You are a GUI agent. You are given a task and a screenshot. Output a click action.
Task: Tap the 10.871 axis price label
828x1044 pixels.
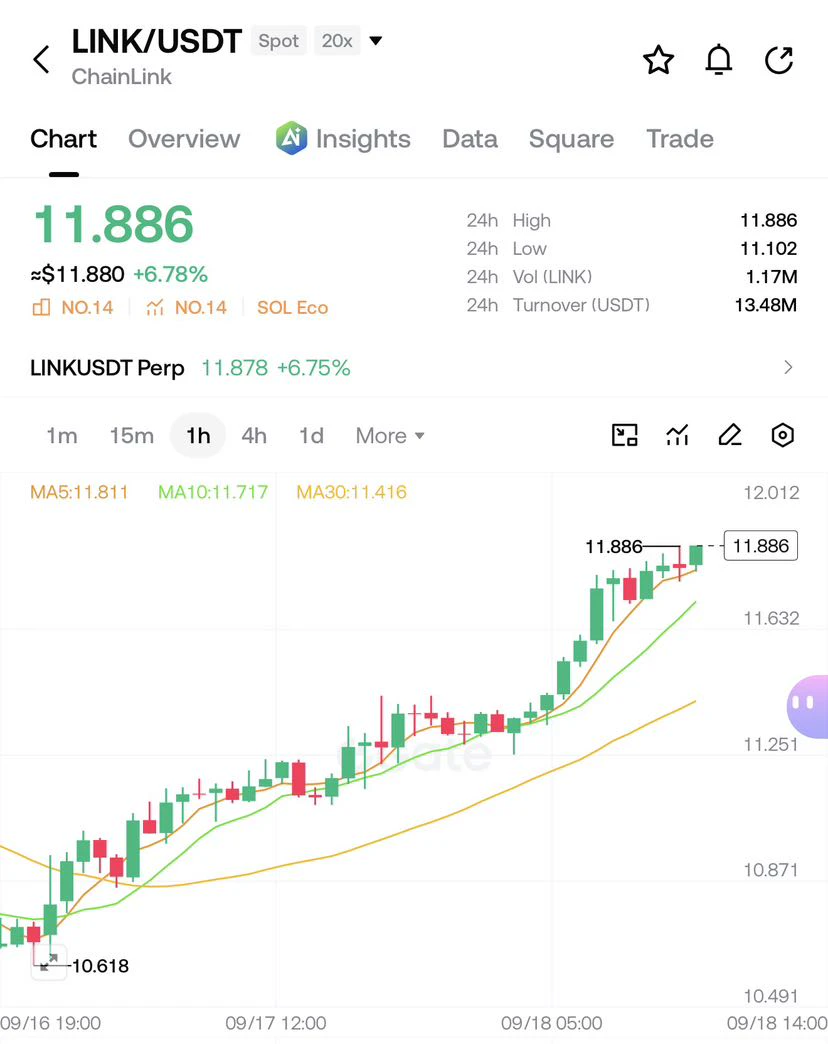pos(771,870)
